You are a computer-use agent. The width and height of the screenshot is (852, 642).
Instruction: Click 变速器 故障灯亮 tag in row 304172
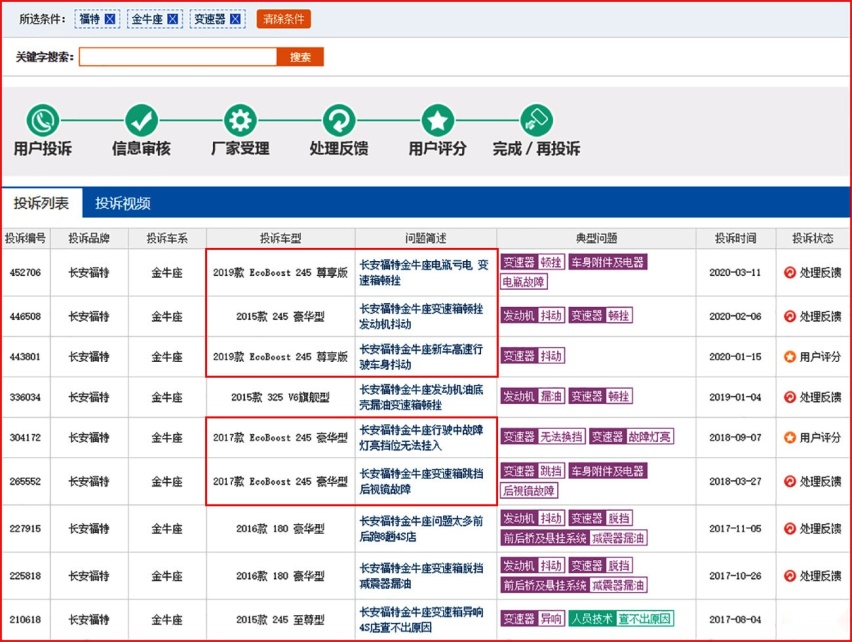point(632,436)
